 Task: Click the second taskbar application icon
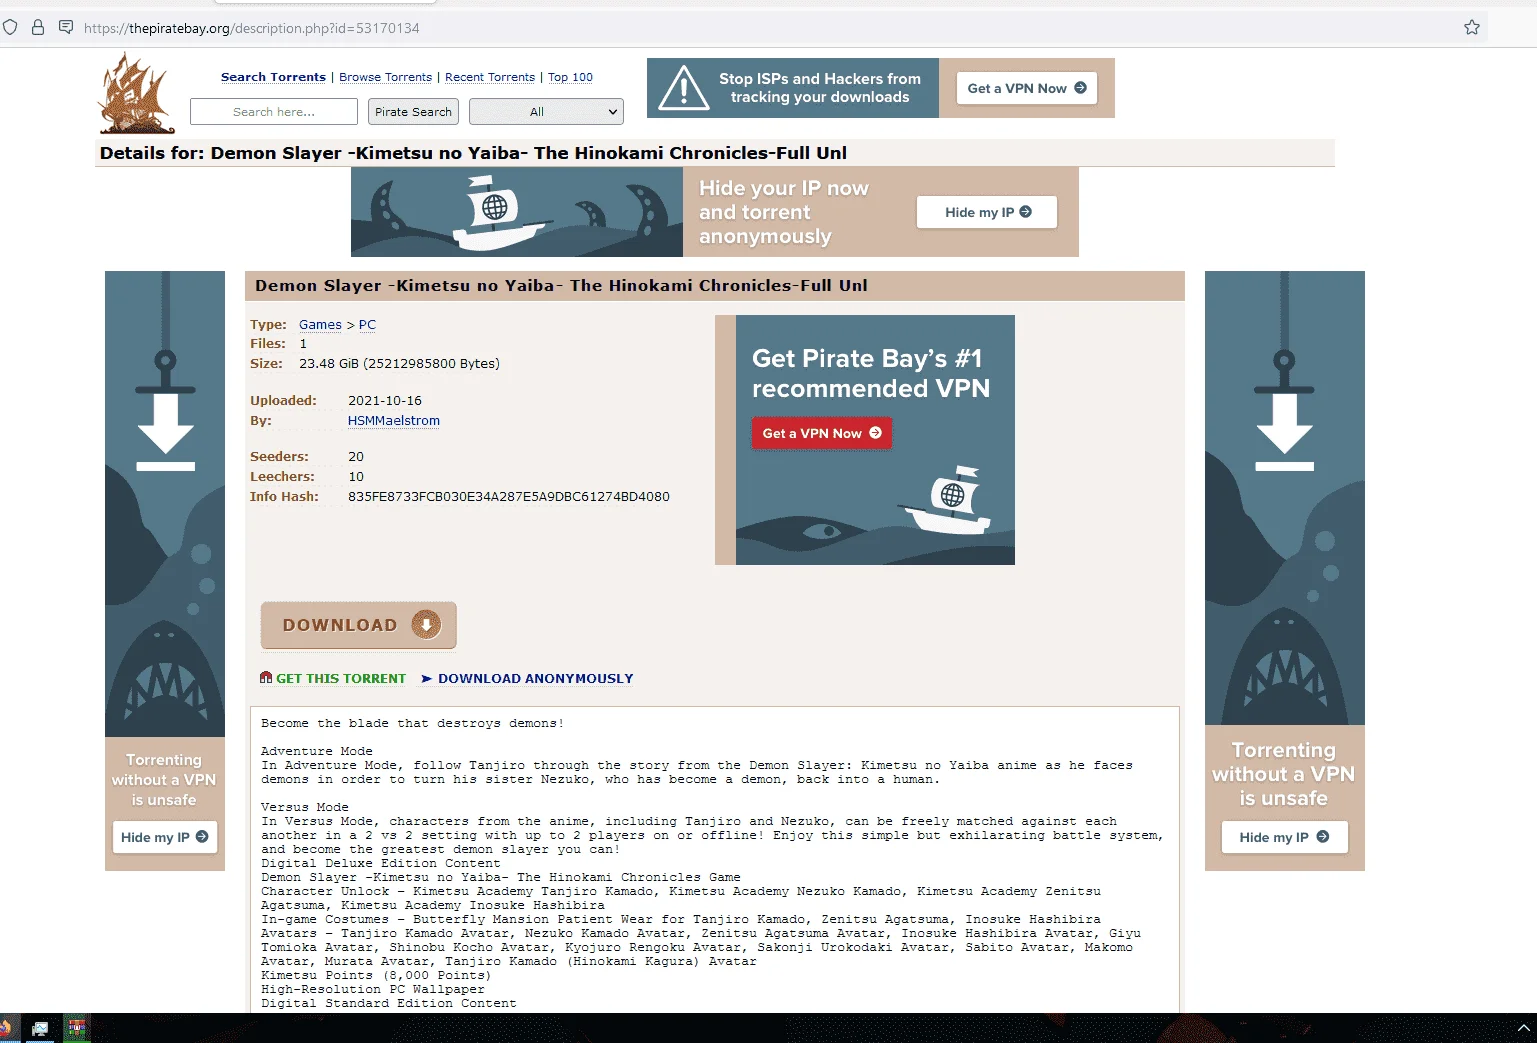point(40,1028)
